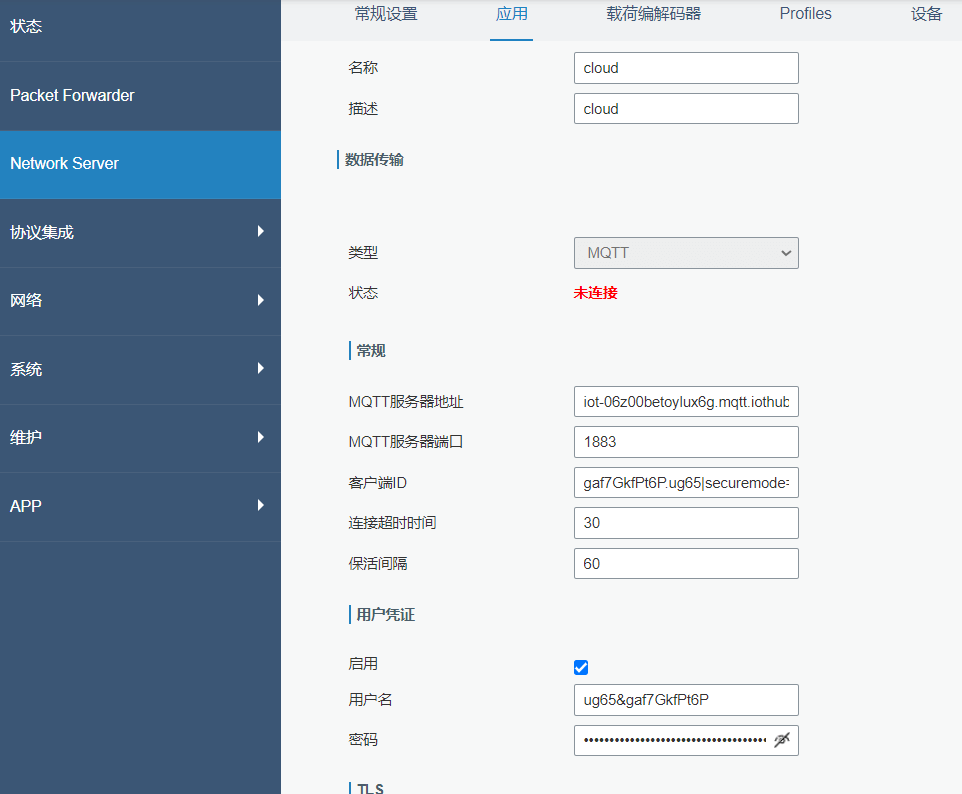Click the MQTT服务器地址 input field
The image size is (962, 794).
pos(686,401)
